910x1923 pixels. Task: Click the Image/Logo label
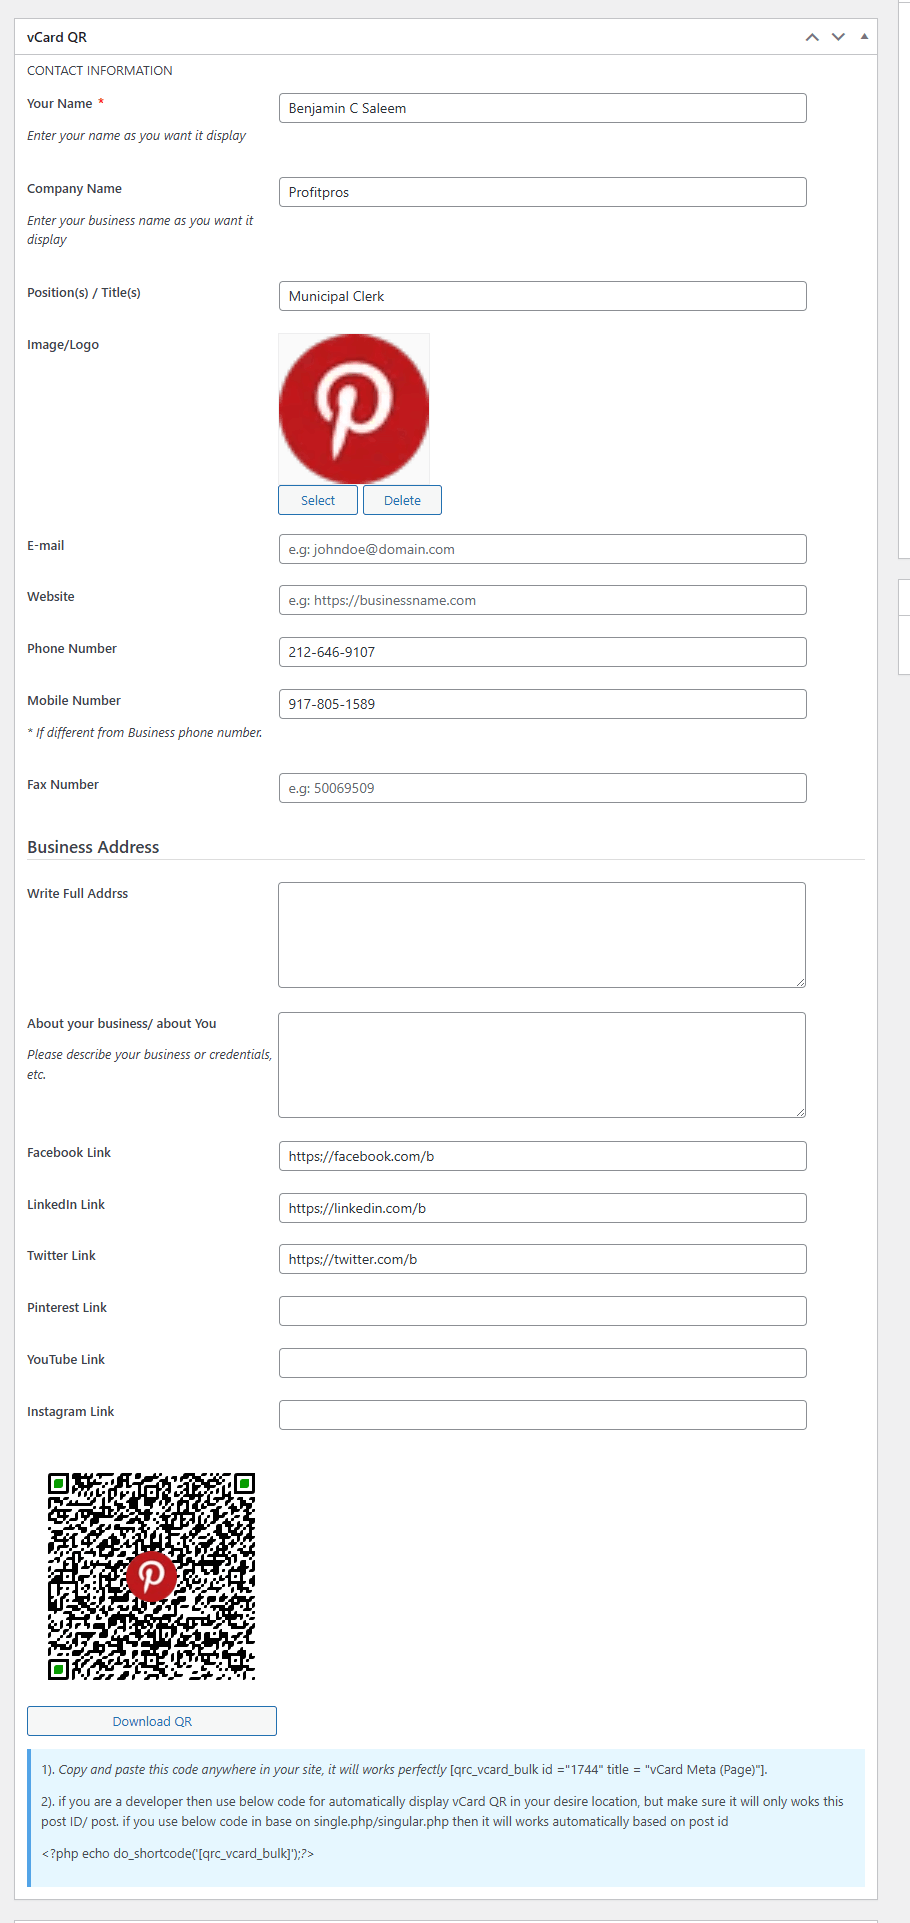click(63, 344)
